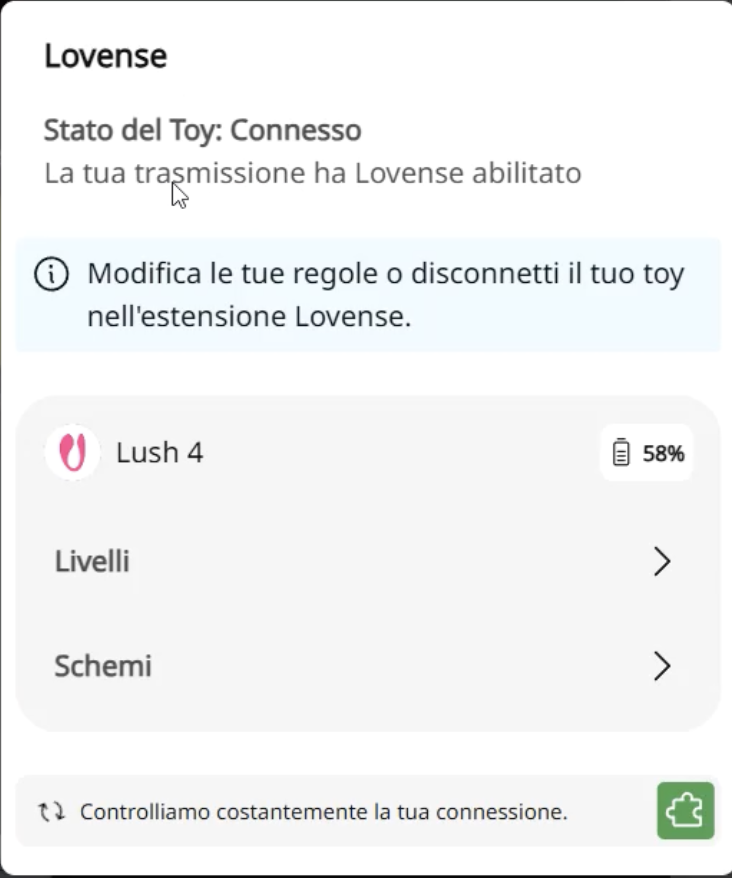Click the info circle icon in banner
Viewport: 732px width, 878px height.
click(51, 274)
